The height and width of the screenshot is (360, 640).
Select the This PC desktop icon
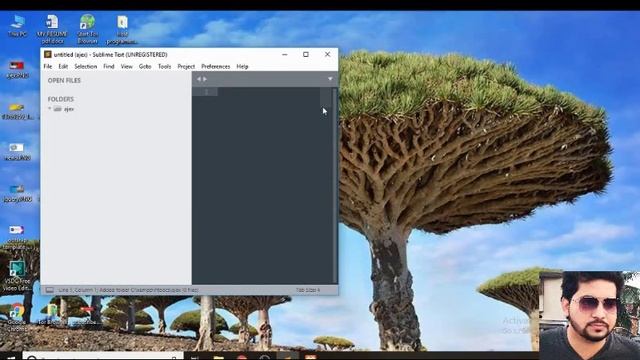pos(18,26)
